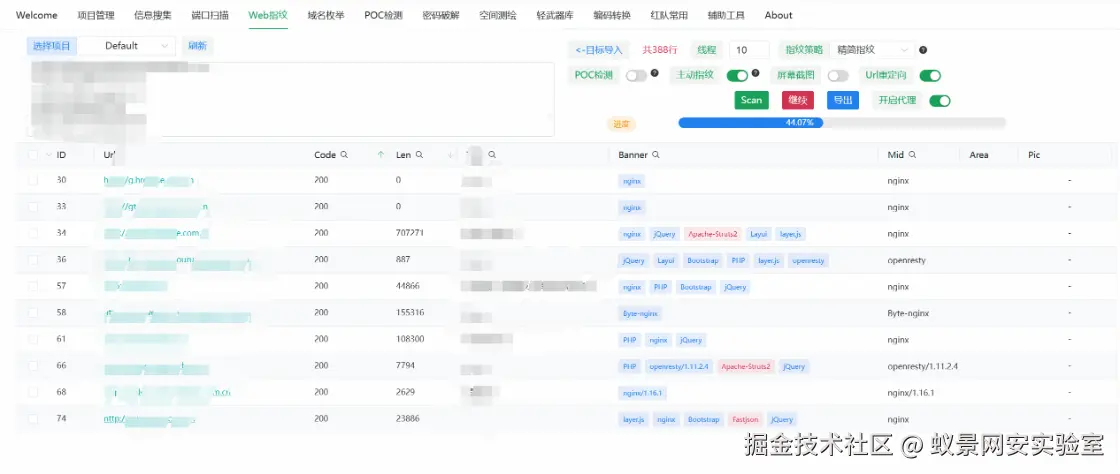Click the Fastjson tag in row 74
Screen dimensions: 1120x474
[x=745, y=419]
